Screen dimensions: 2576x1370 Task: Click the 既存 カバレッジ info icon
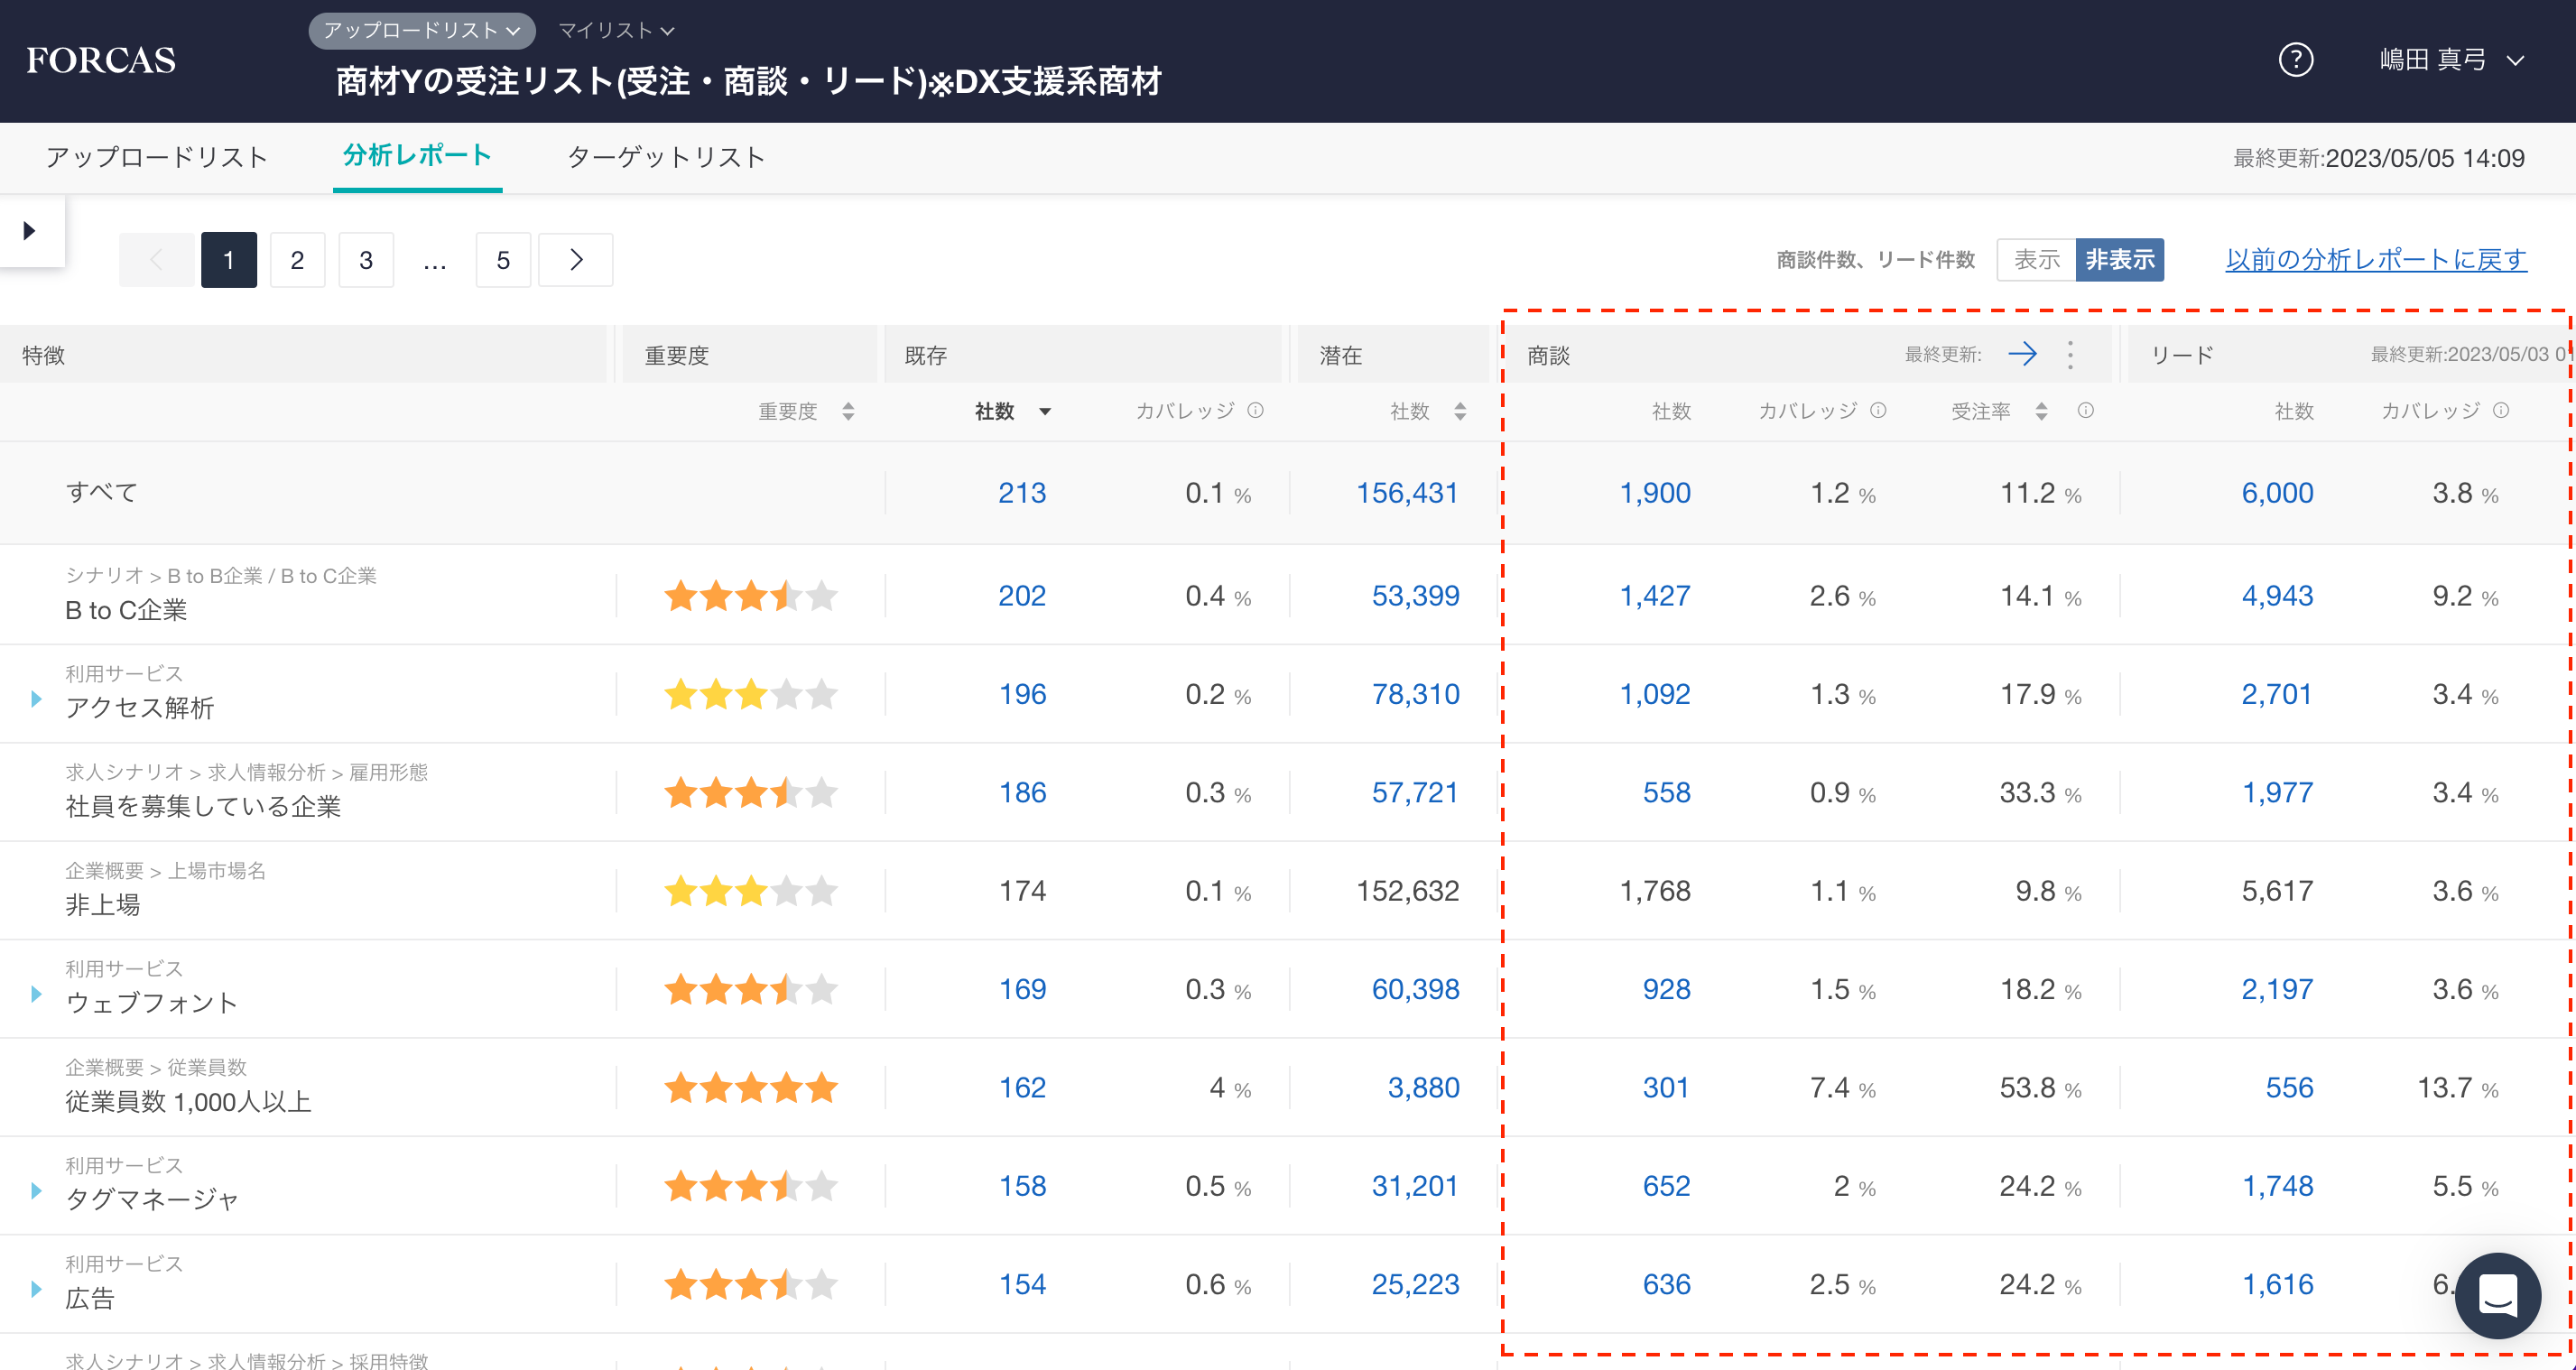coord(1256,410)
